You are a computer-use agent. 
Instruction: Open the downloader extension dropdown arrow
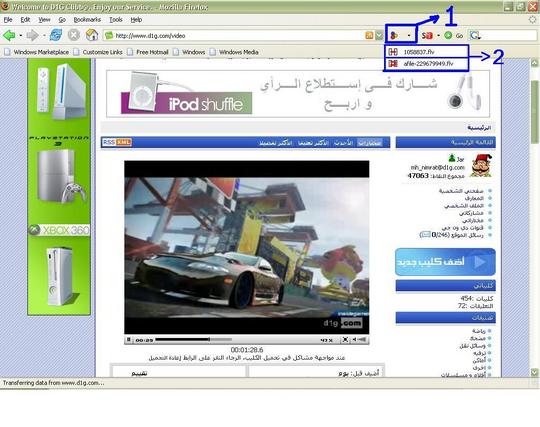point(409,35)
